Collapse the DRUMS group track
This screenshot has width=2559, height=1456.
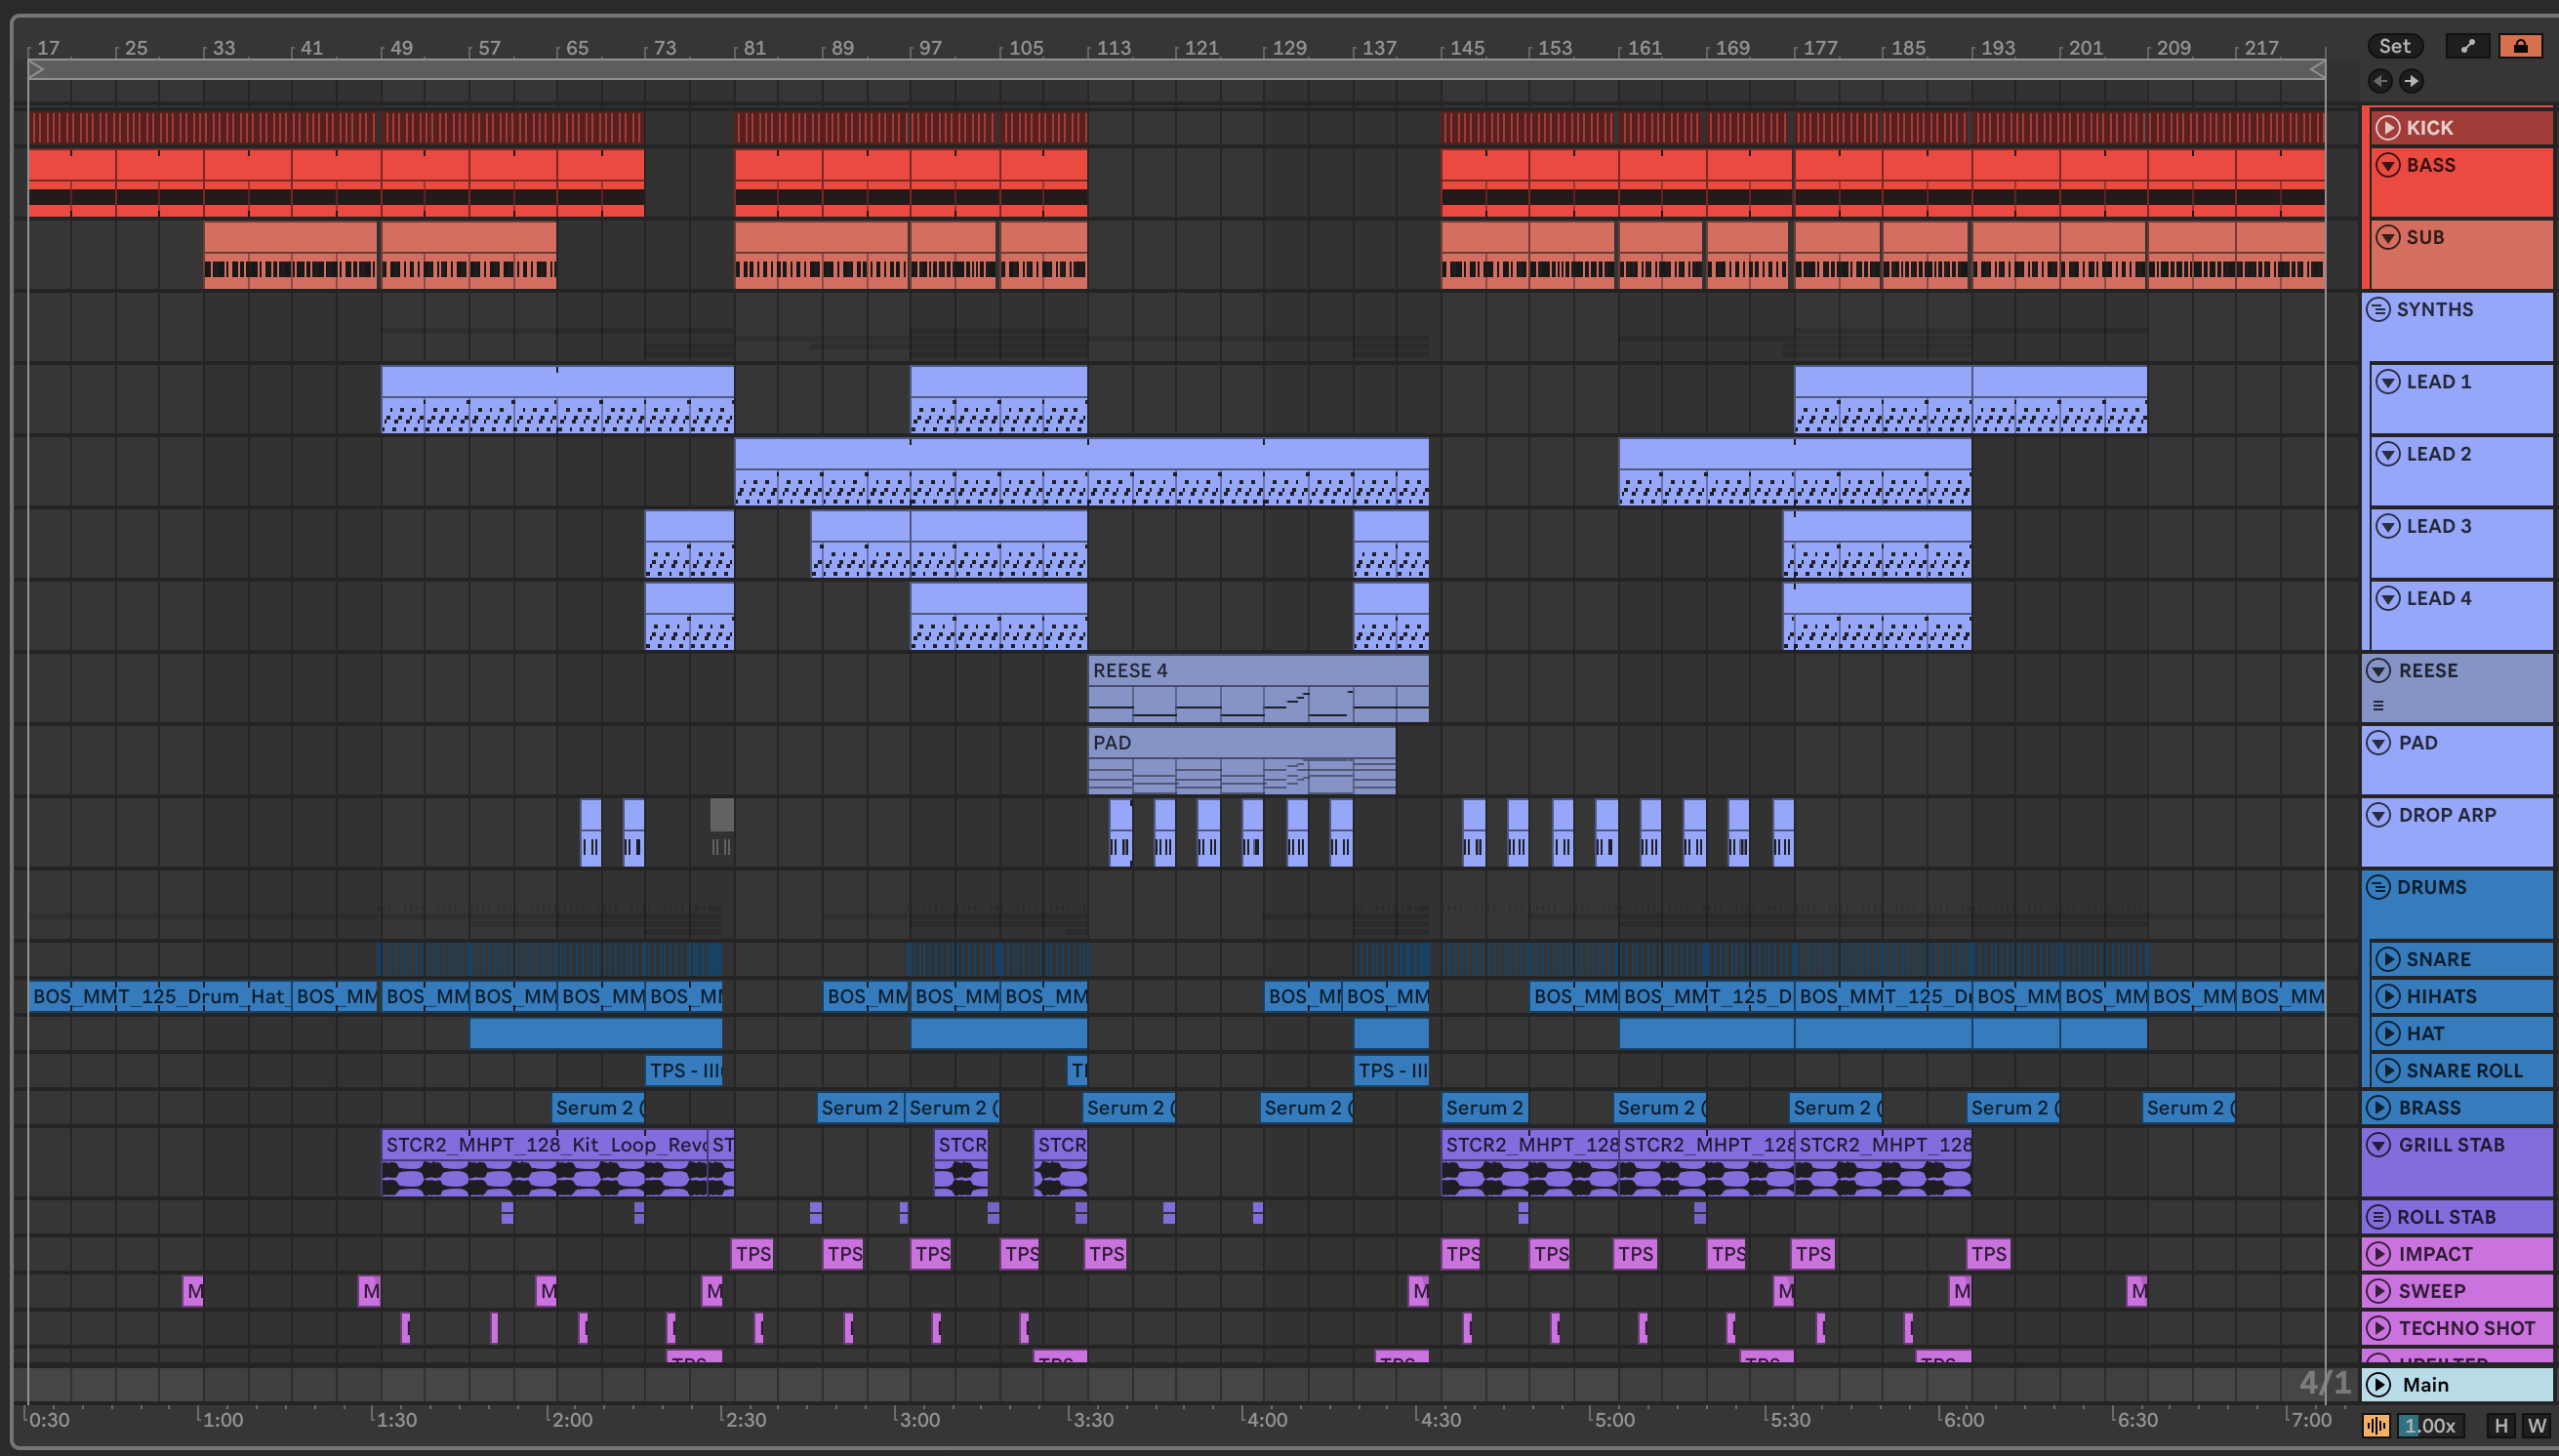pos(2379,887)
